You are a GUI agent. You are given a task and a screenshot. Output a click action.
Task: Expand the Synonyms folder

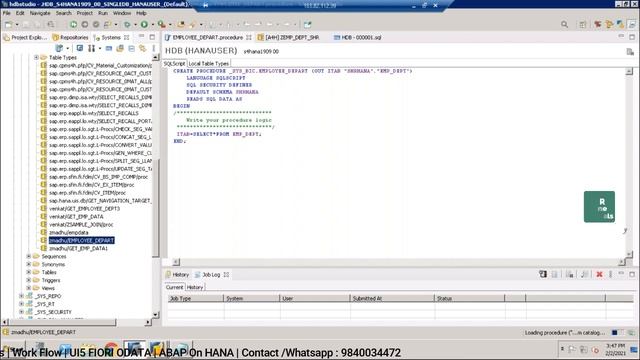(29, 264)
